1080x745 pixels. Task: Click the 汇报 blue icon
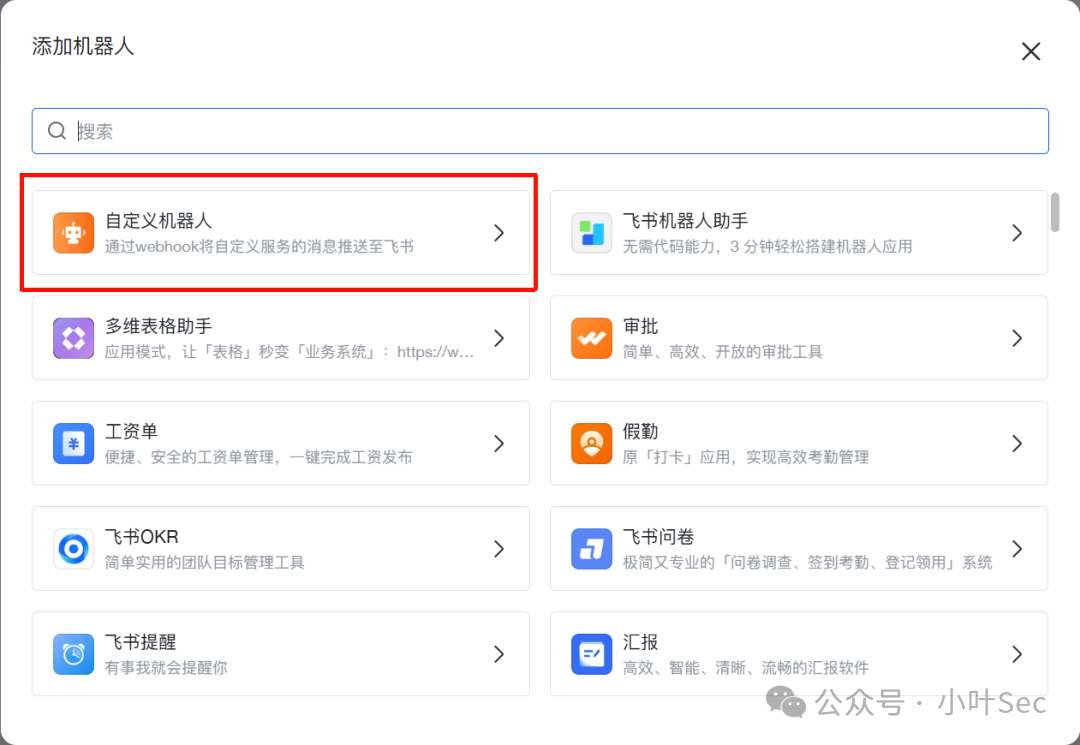pyautogui.click(x=591, y=654)
